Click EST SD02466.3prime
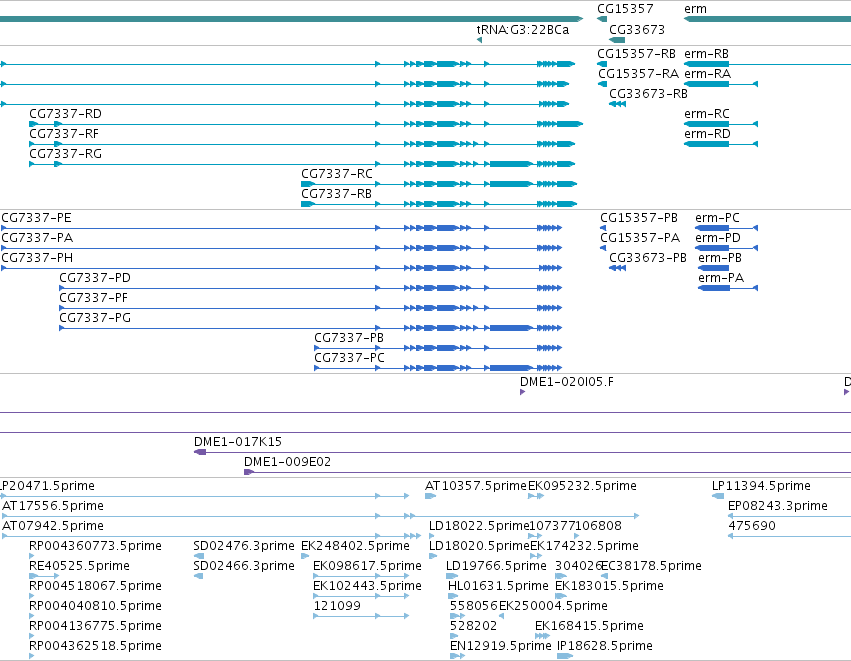This screenshot has height=661, width=851. click(x=244, y=566)
